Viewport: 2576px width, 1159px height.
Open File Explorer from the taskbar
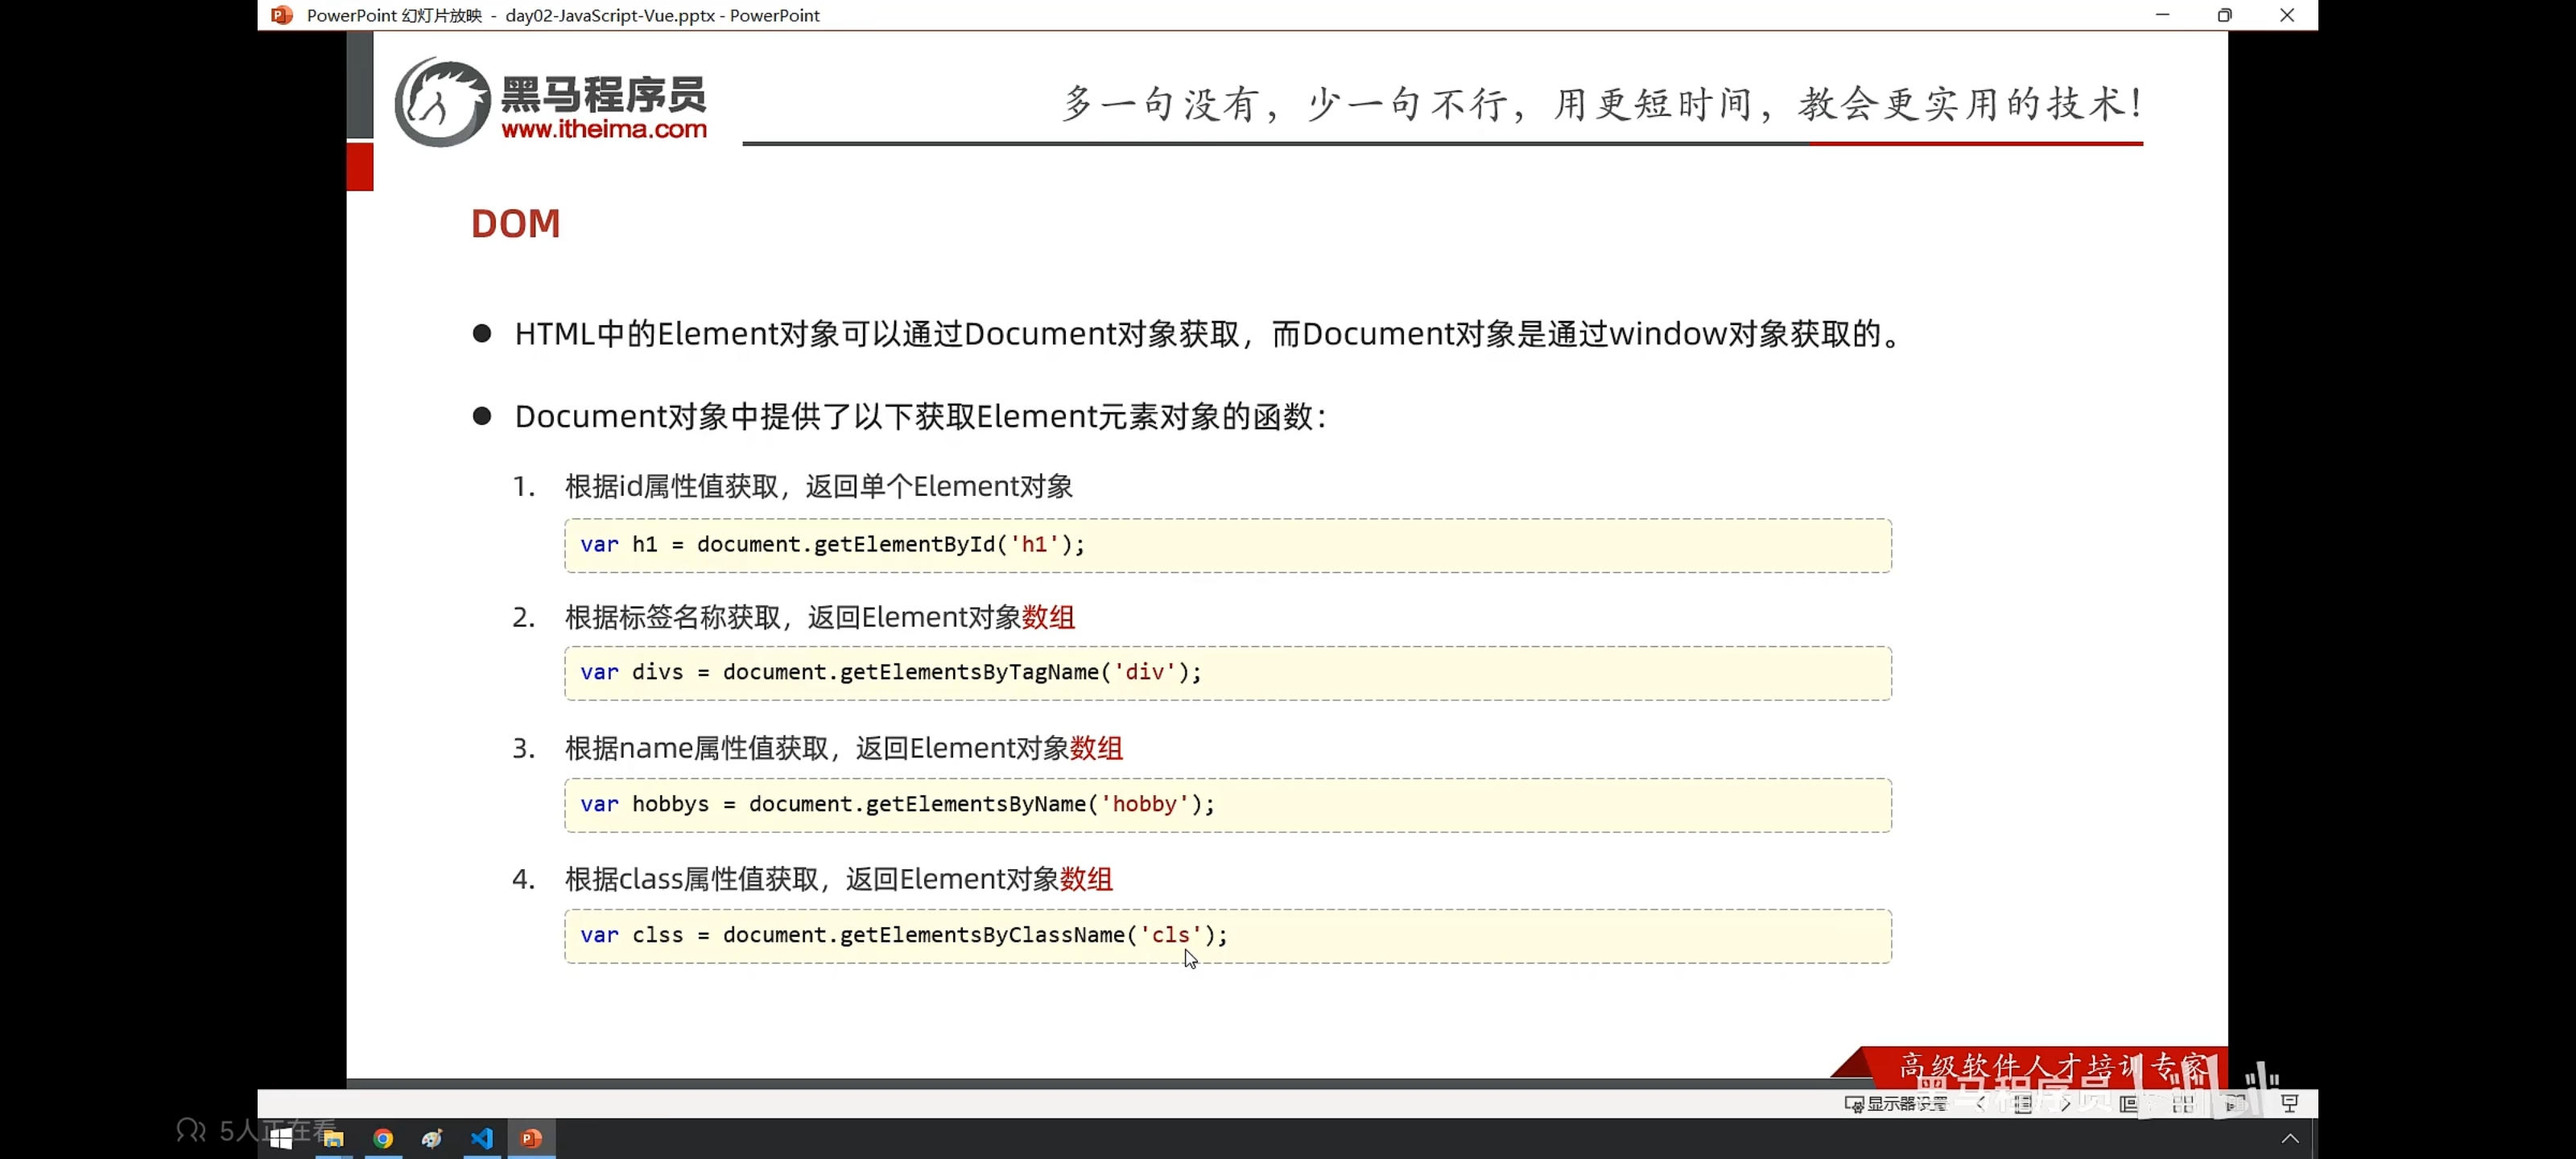(333, 1138)
